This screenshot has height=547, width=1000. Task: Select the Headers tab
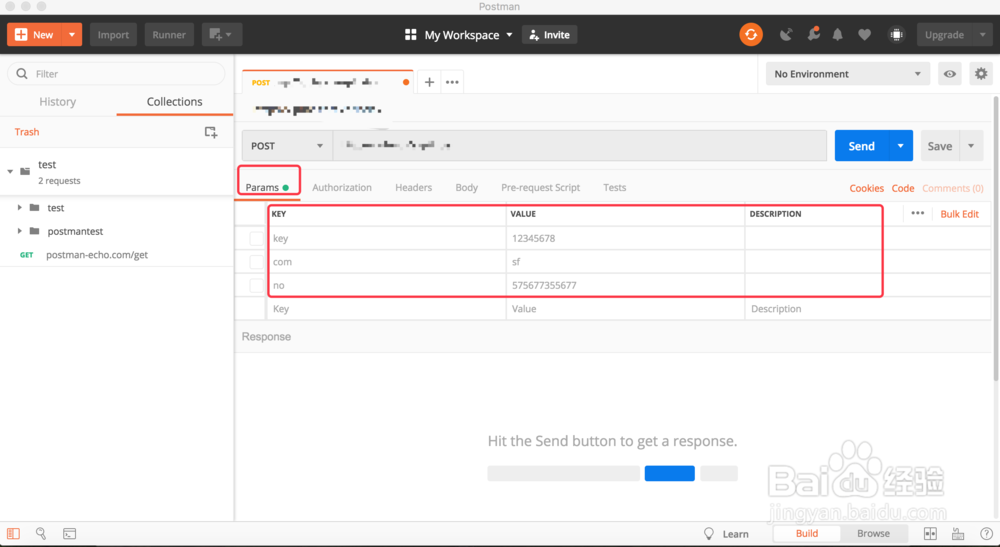[x=413, y=187]
